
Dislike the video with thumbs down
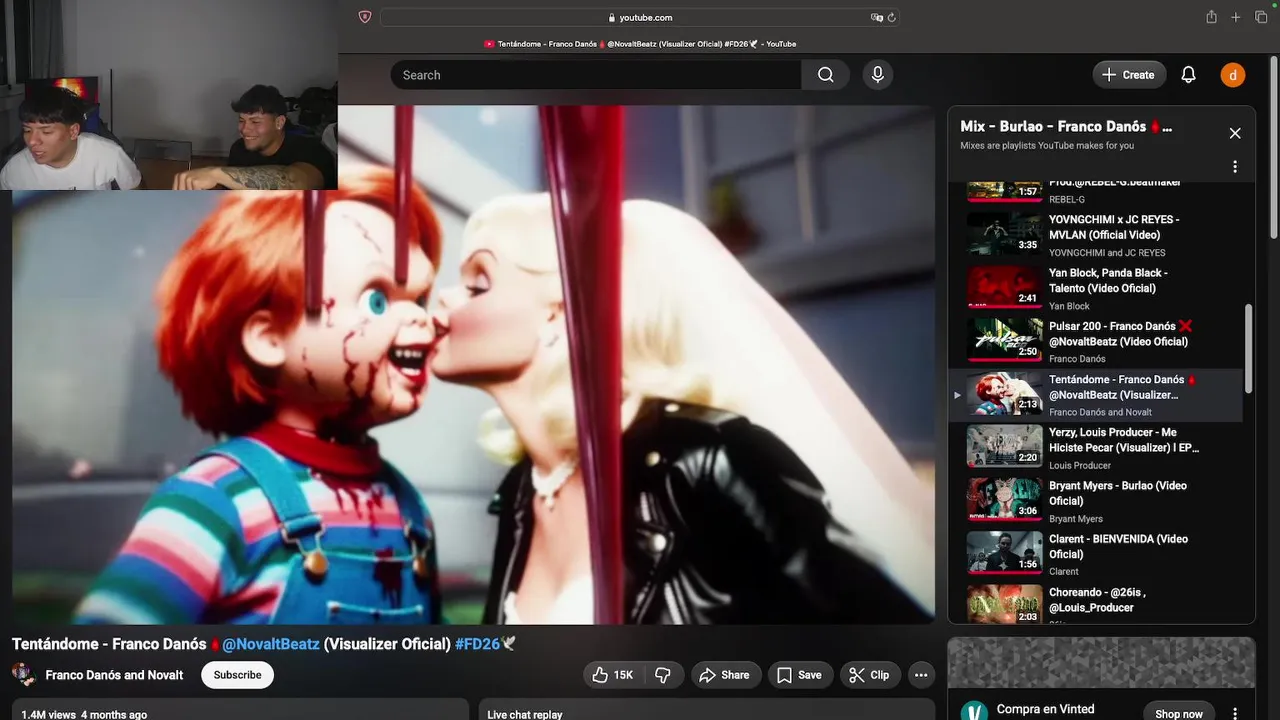point(662,675)
